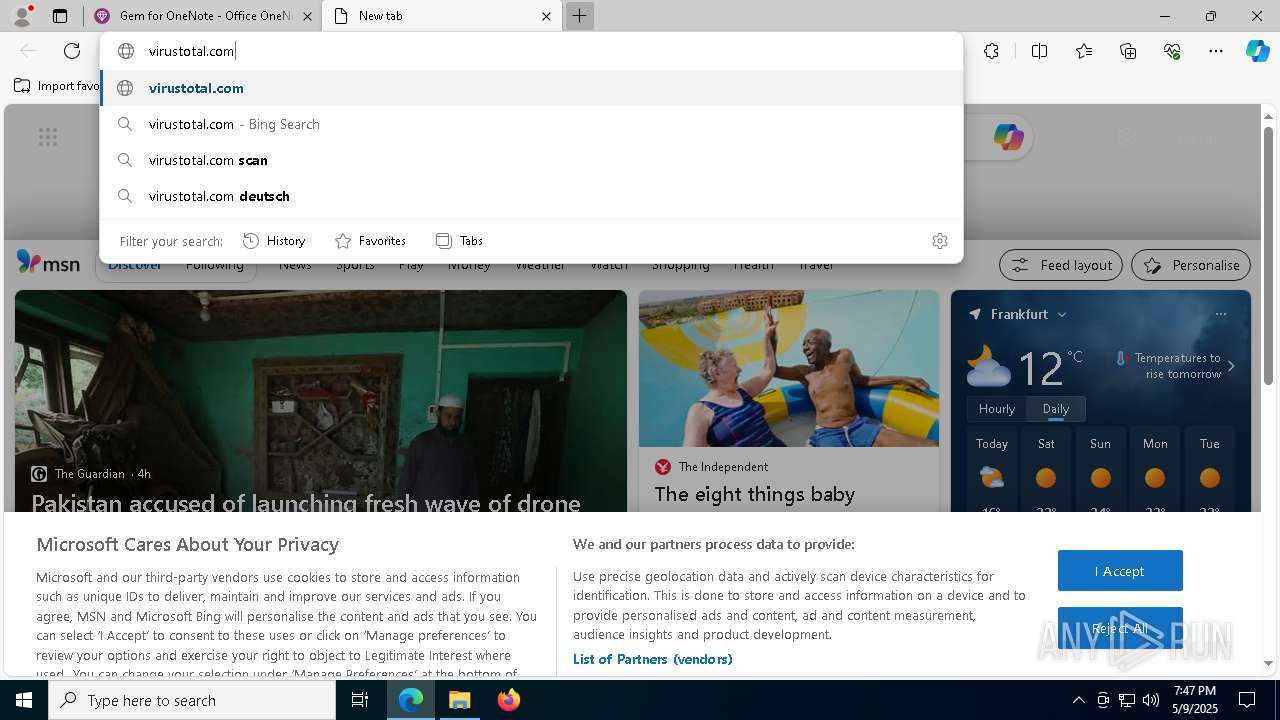Select Mon in the weather forecast
Screen dimensions: 1280x720
click(x=1155, y=471)
